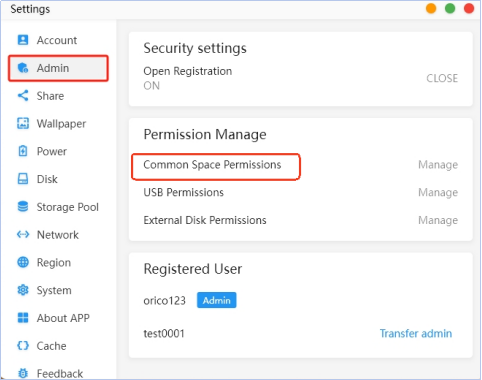
Task: Manage Common Space Permissions
Action: [438, 165]
